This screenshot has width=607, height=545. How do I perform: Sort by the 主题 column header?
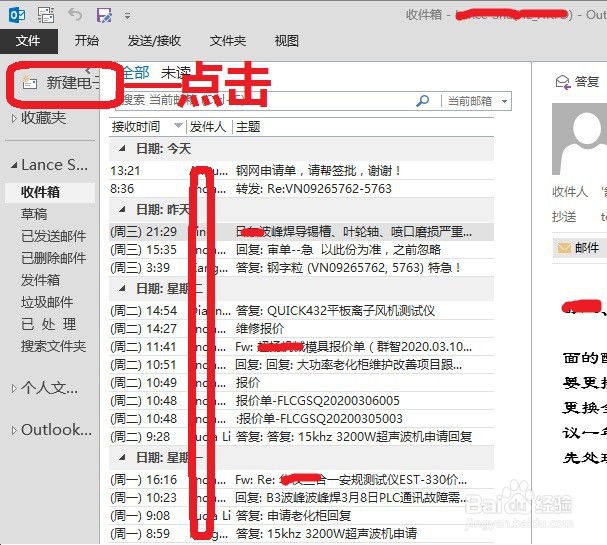[248, 127]
